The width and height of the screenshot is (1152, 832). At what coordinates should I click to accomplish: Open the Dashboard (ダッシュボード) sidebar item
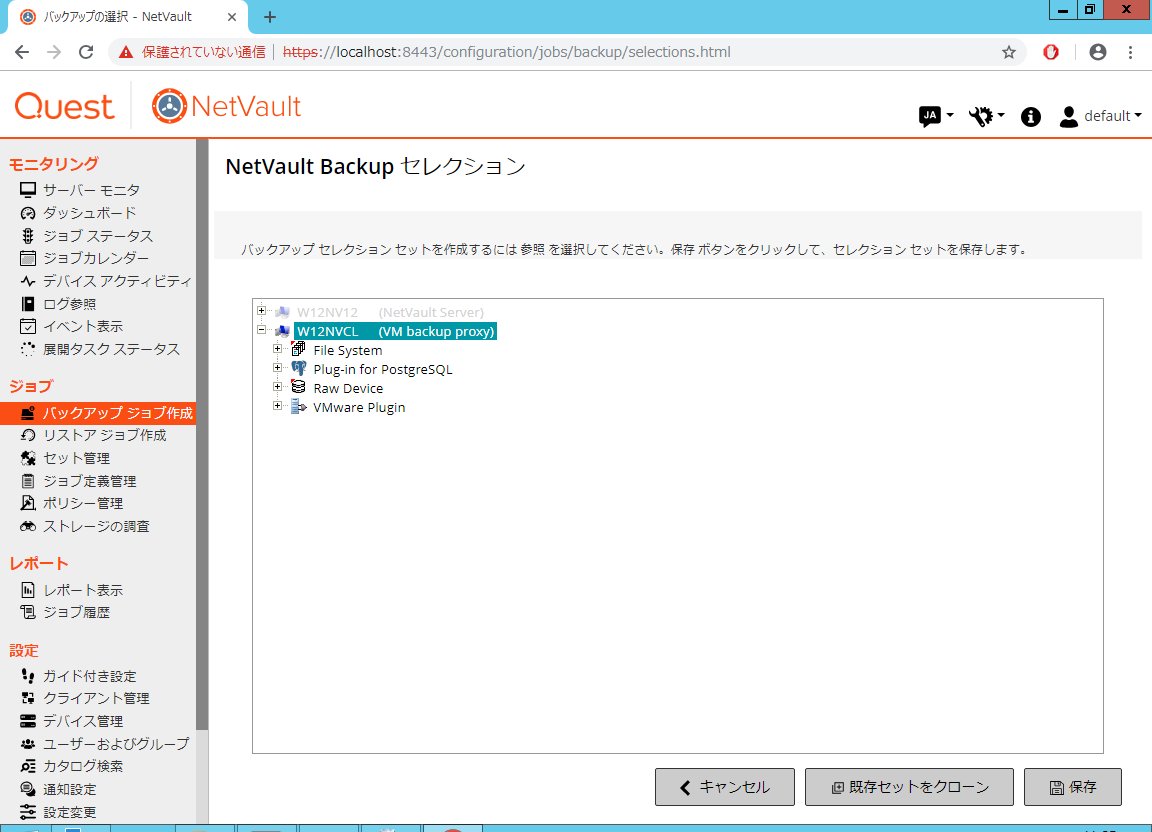tap(90, 212)
